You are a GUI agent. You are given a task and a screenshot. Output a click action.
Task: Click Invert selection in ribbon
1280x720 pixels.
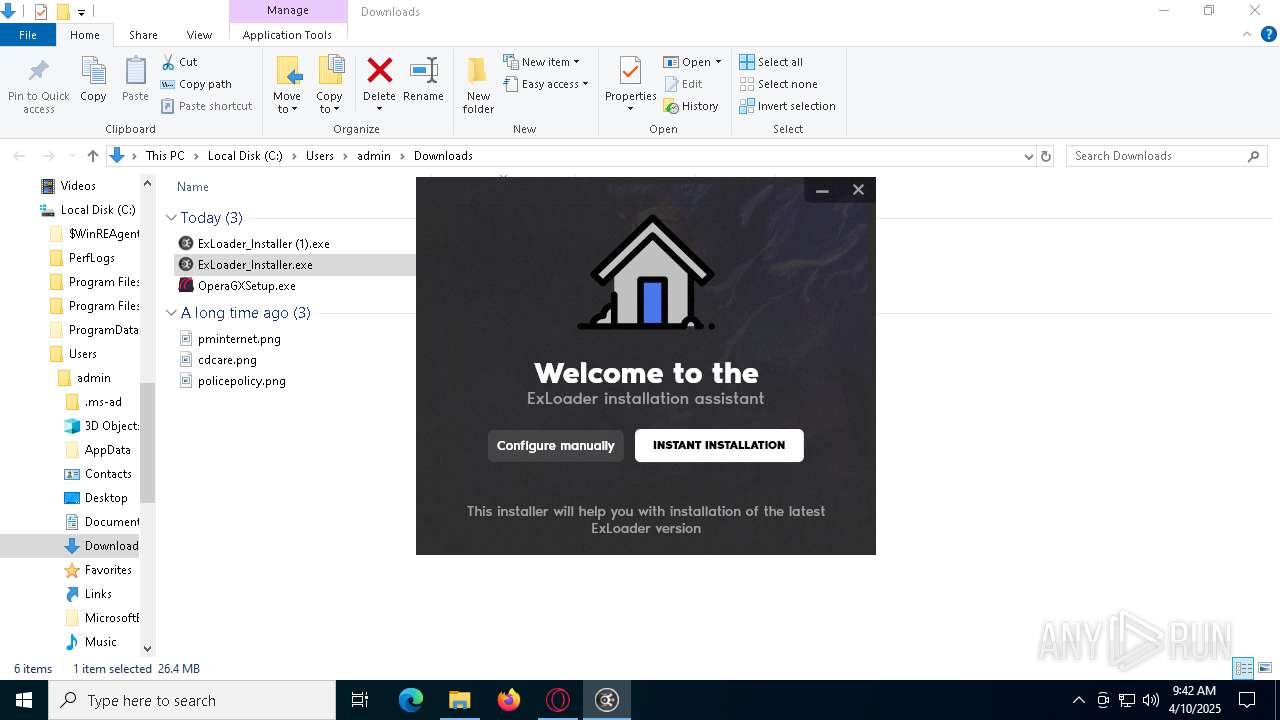coord(787,106)
